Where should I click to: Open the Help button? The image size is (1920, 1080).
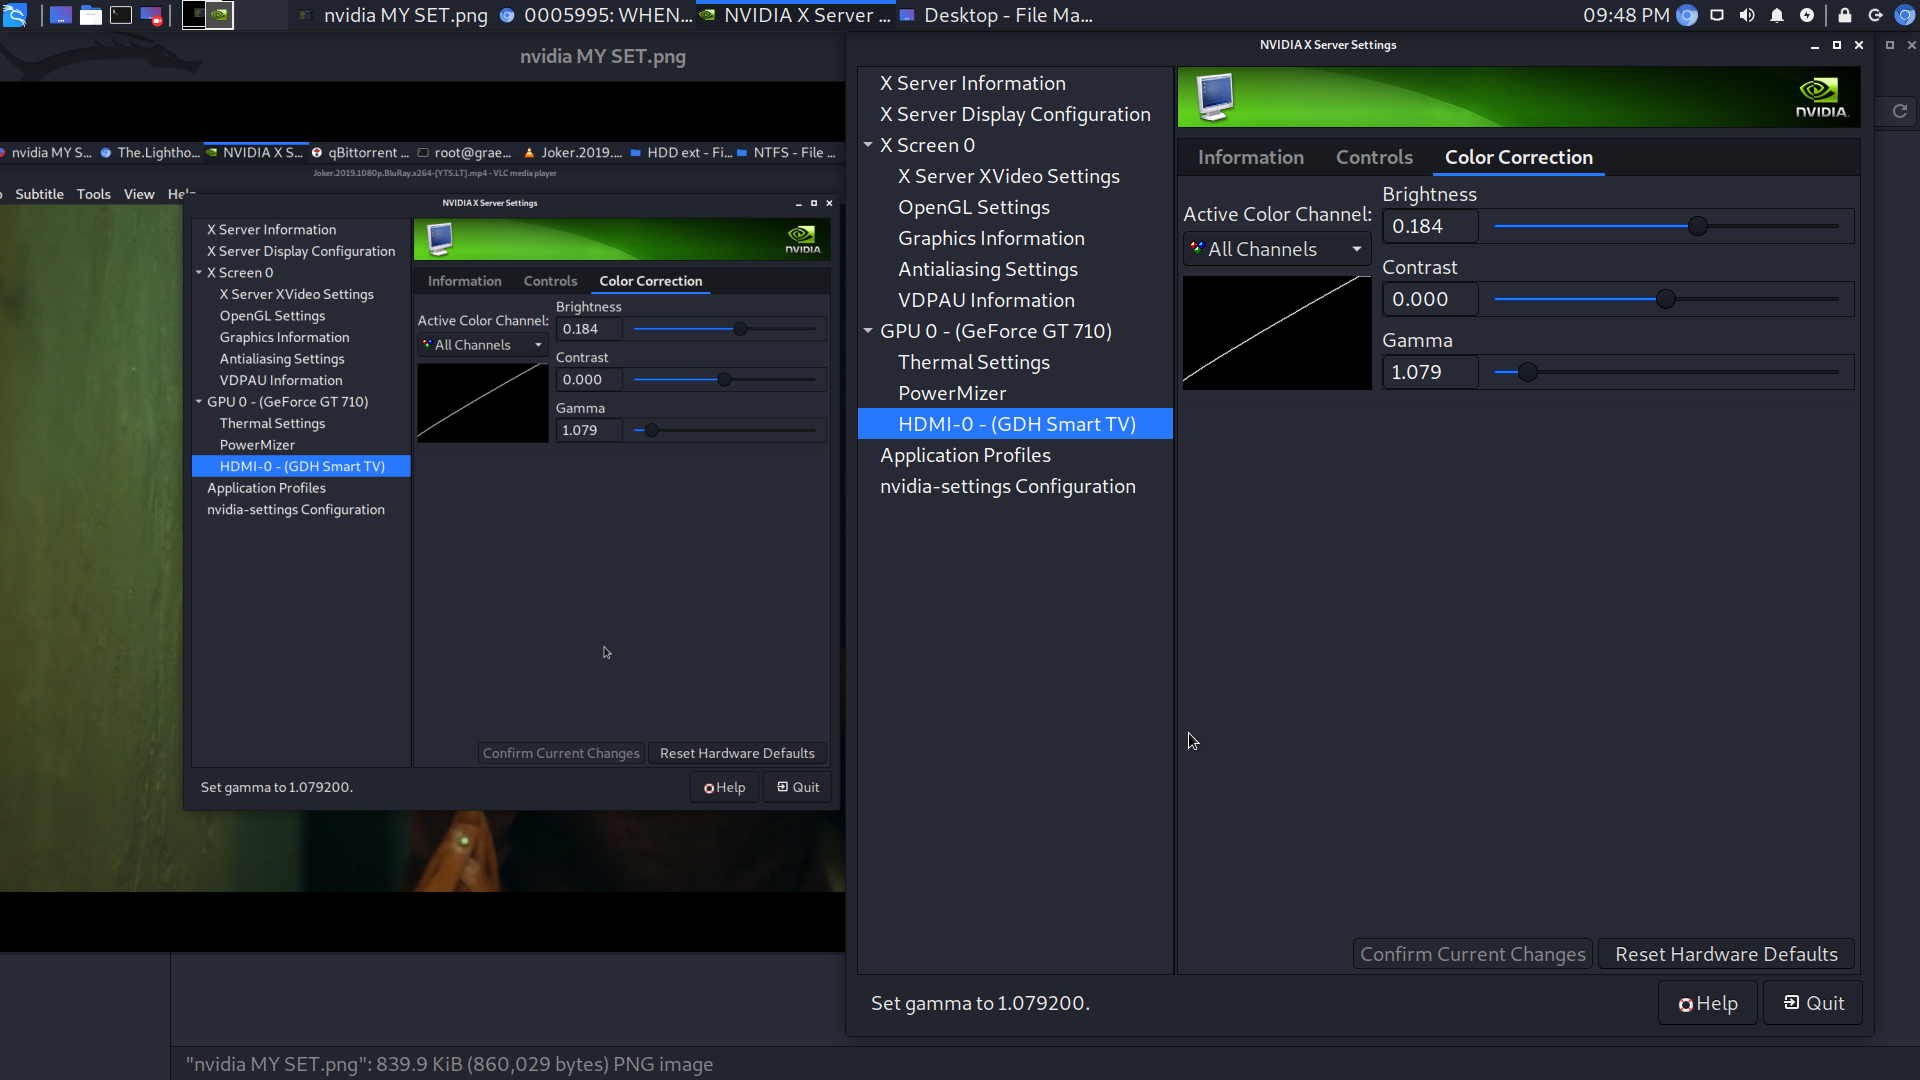pyautogui.click(x=1707, y=1003)
